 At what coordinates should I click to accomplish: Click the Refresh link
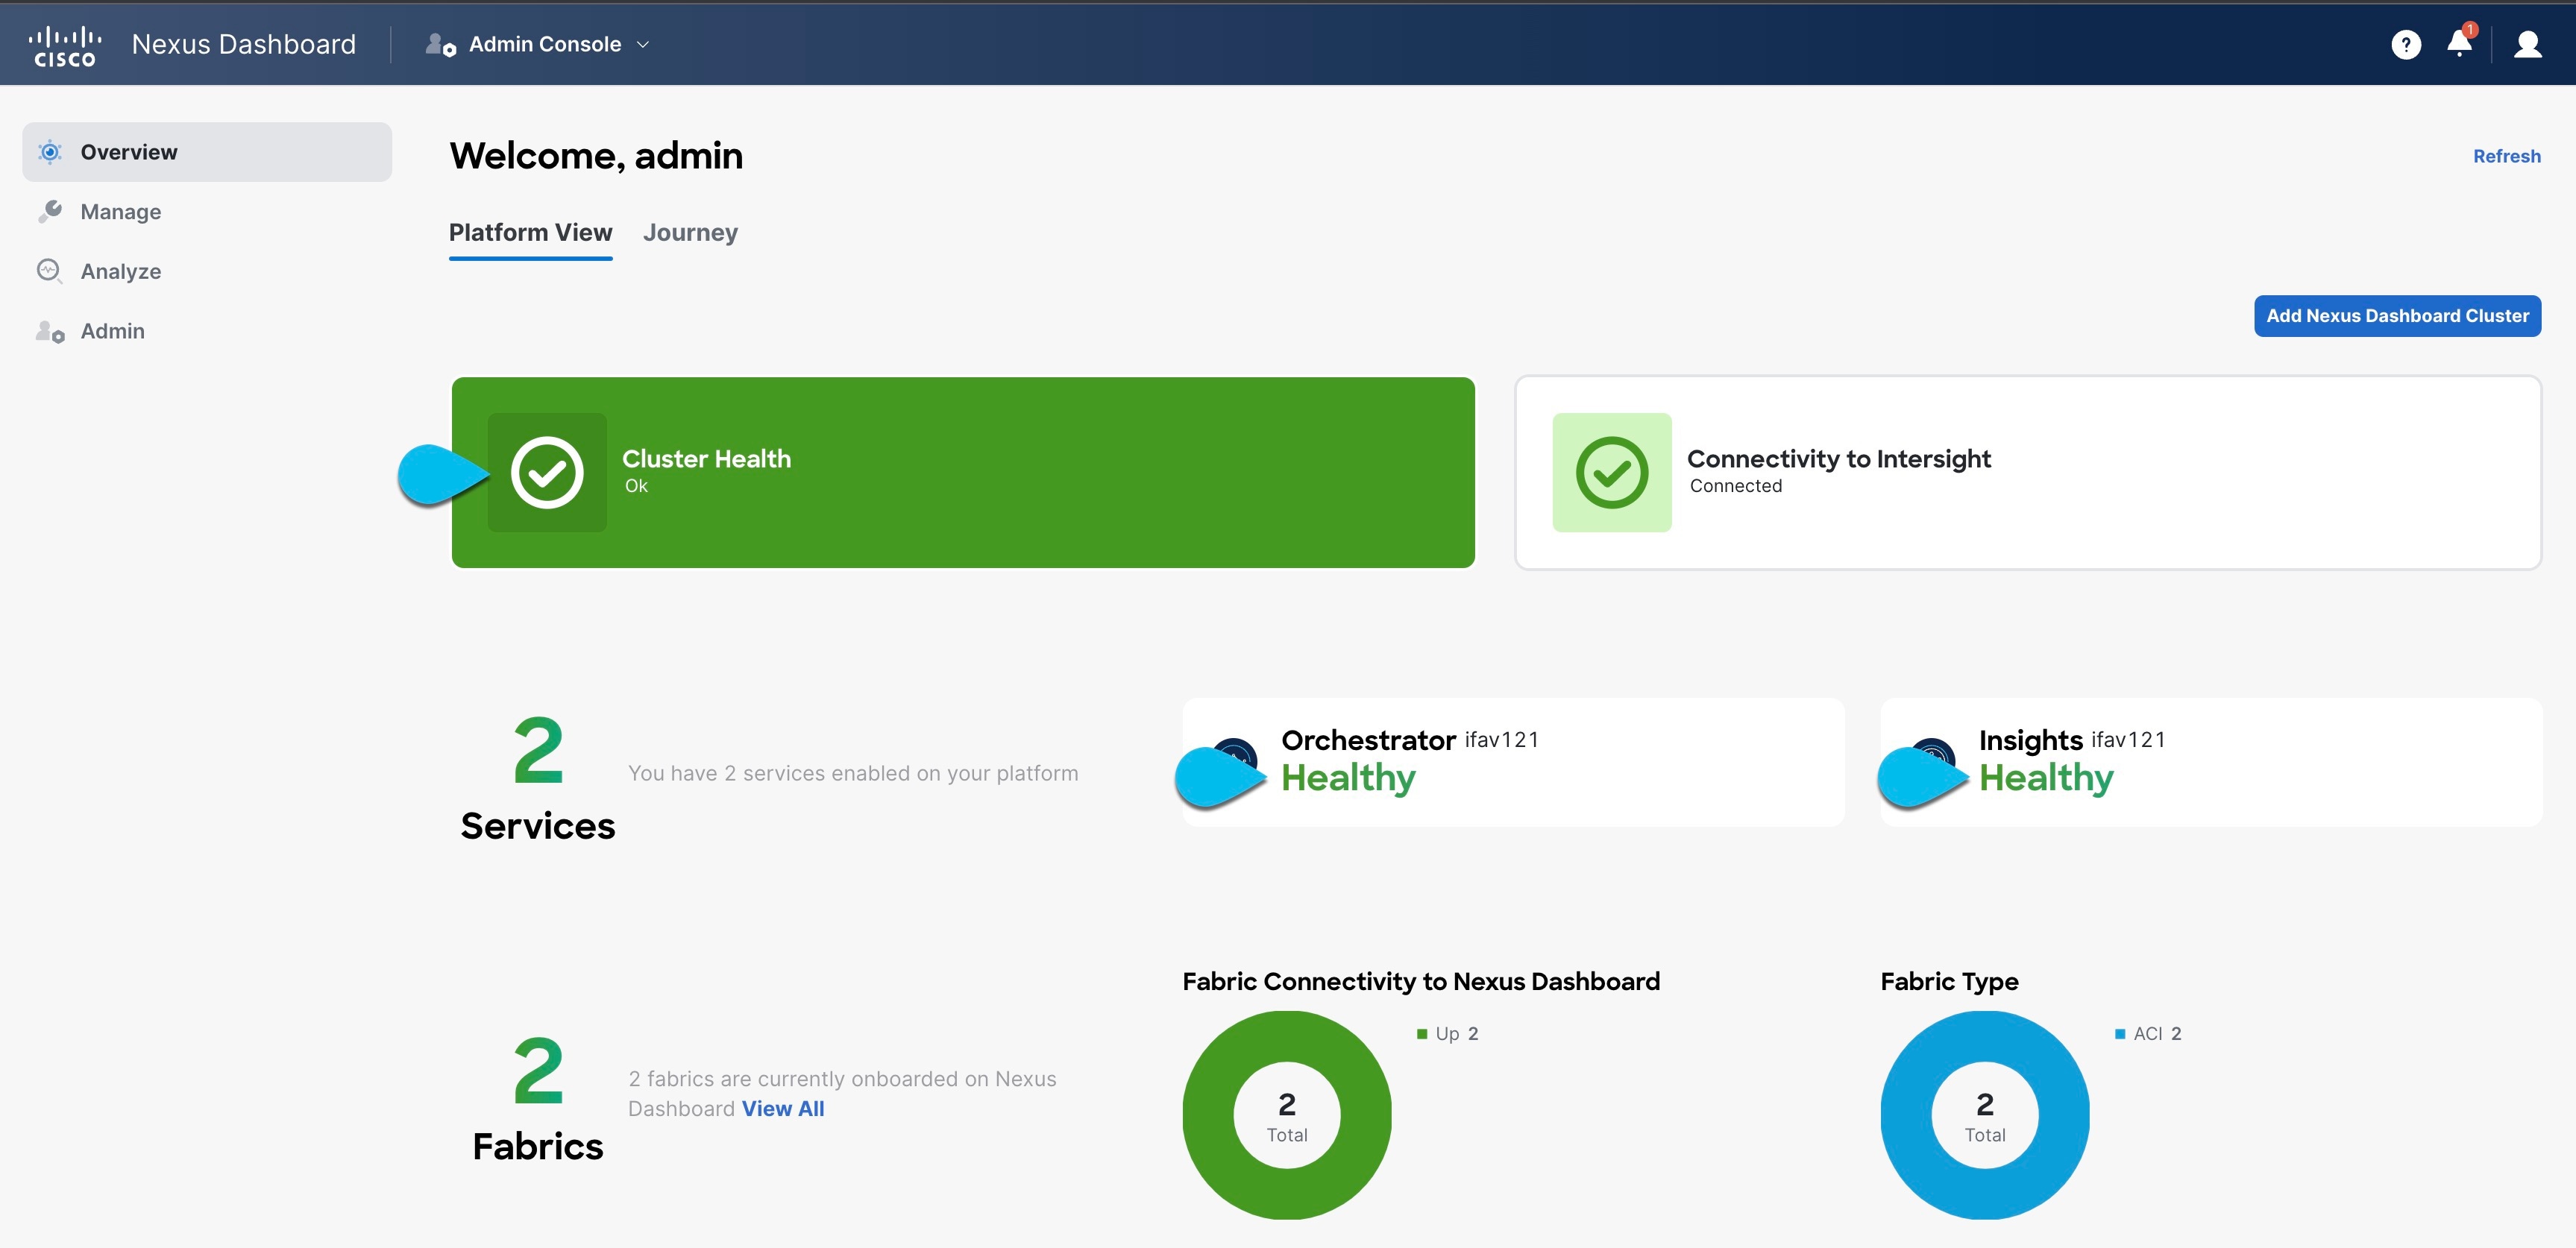coord(2506,156)
